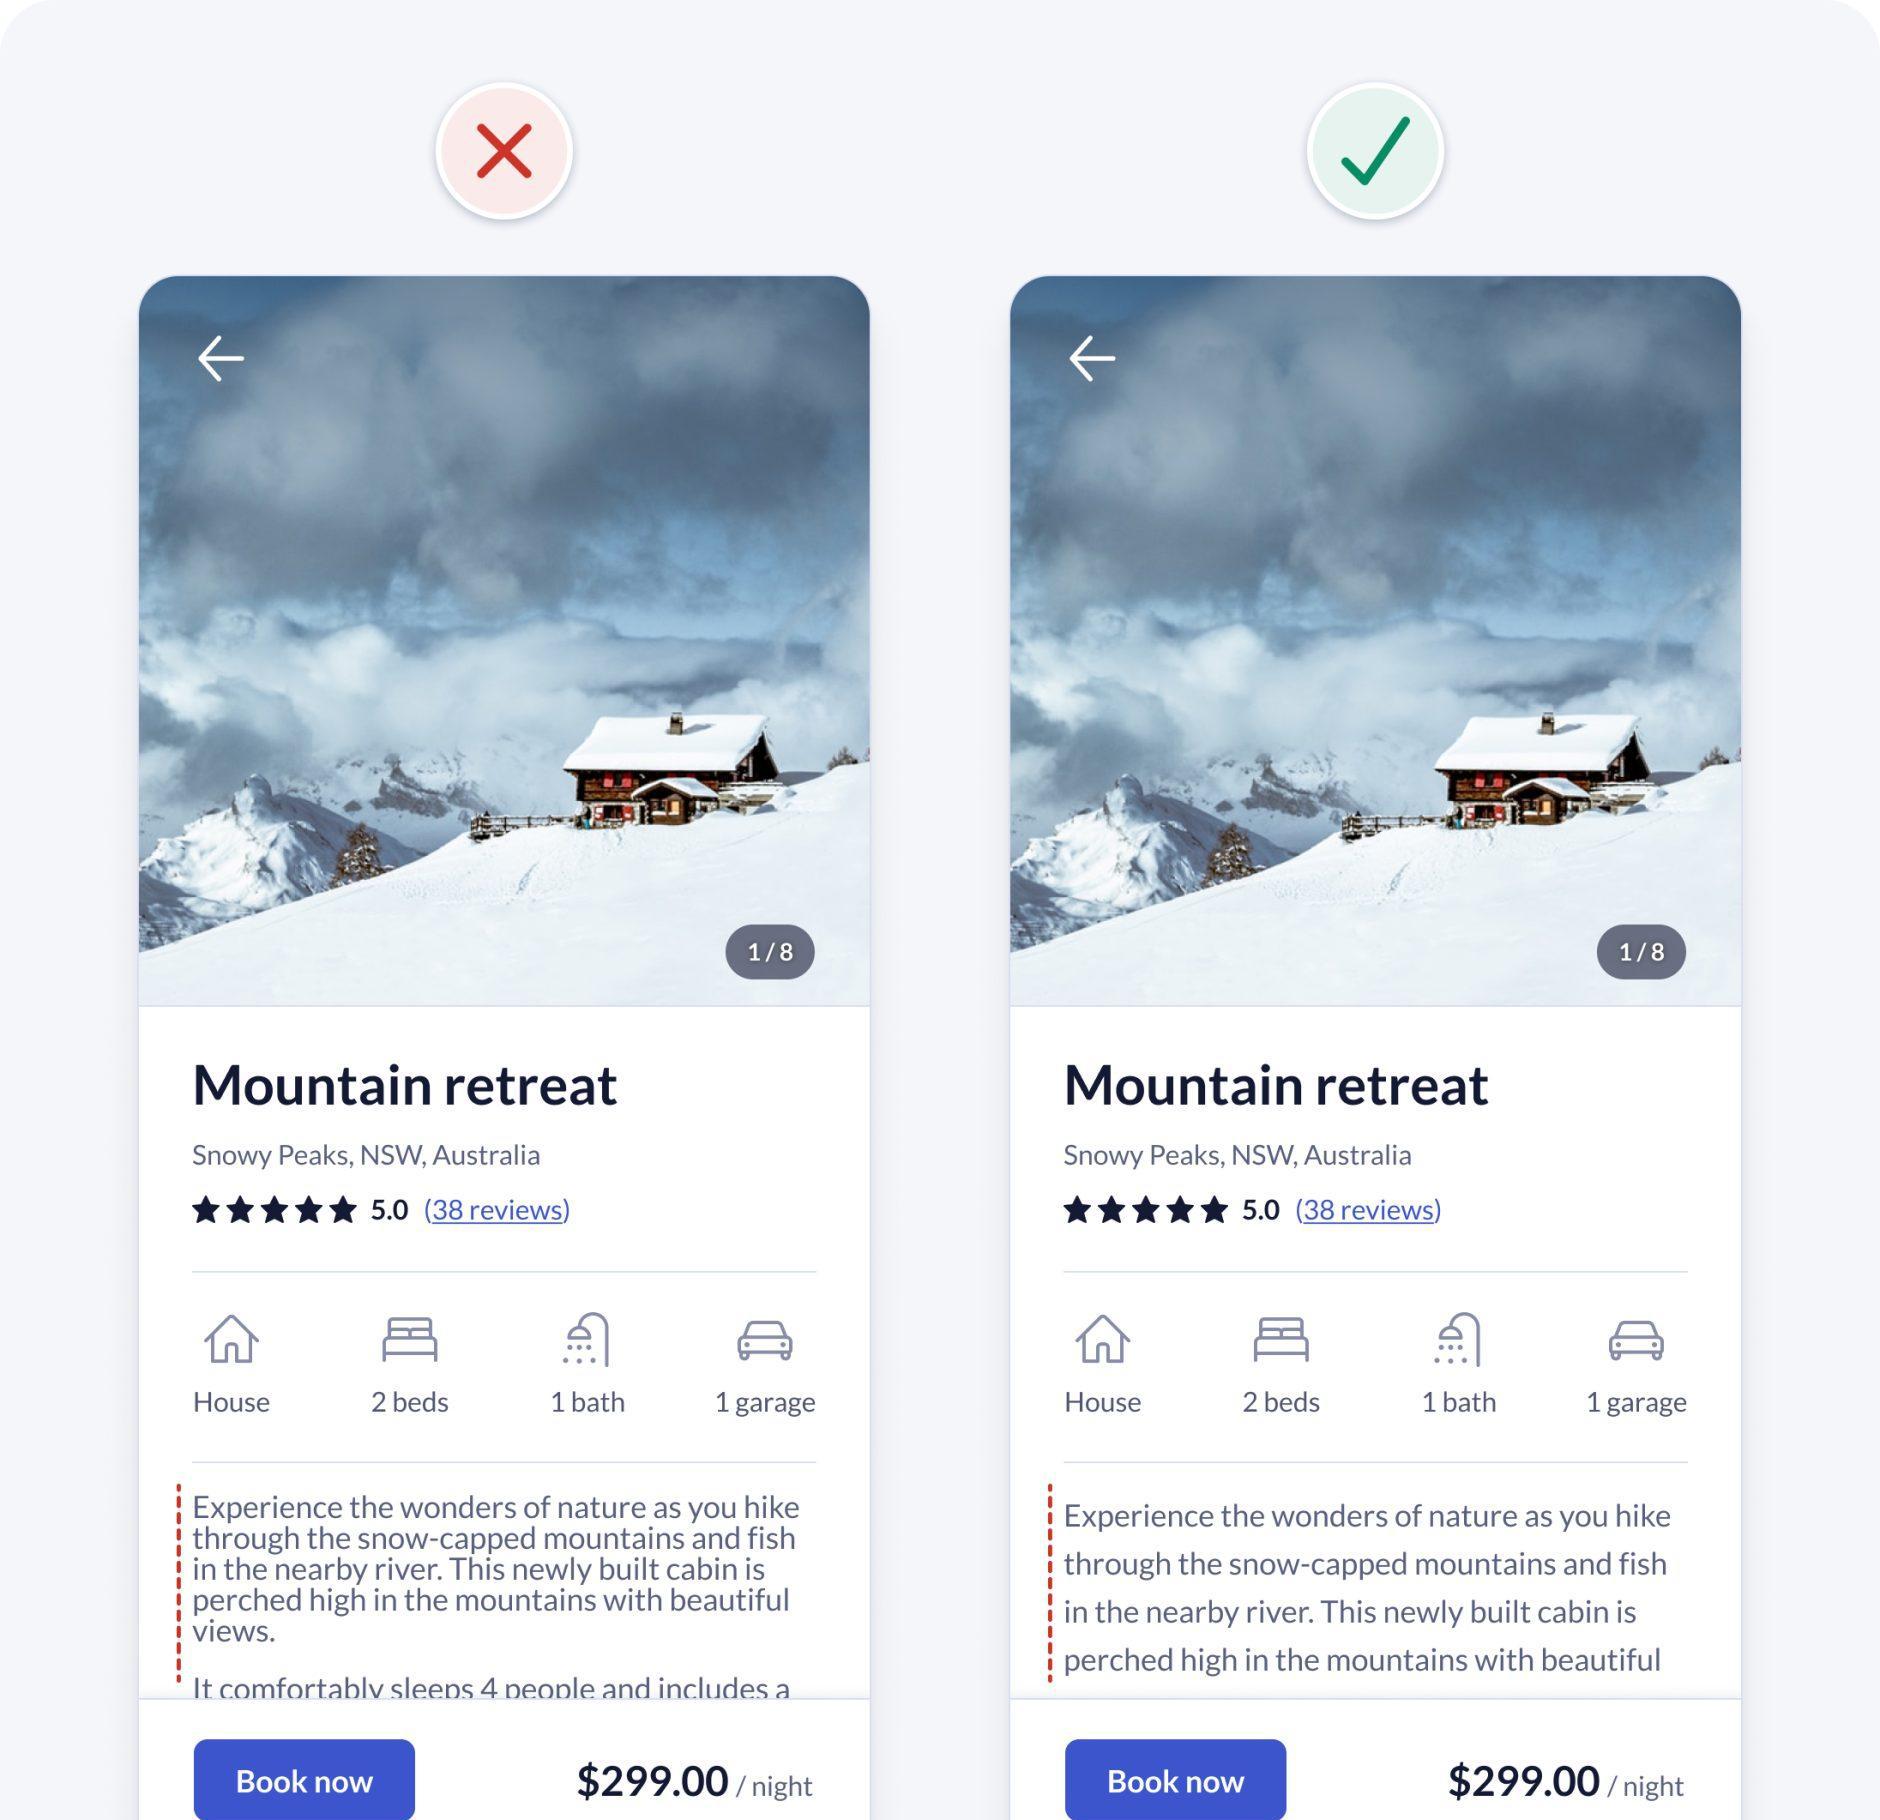Click the back arrow in the left mockup
The width and height of the screenshot is (1880, 1820).
[221, 359]
